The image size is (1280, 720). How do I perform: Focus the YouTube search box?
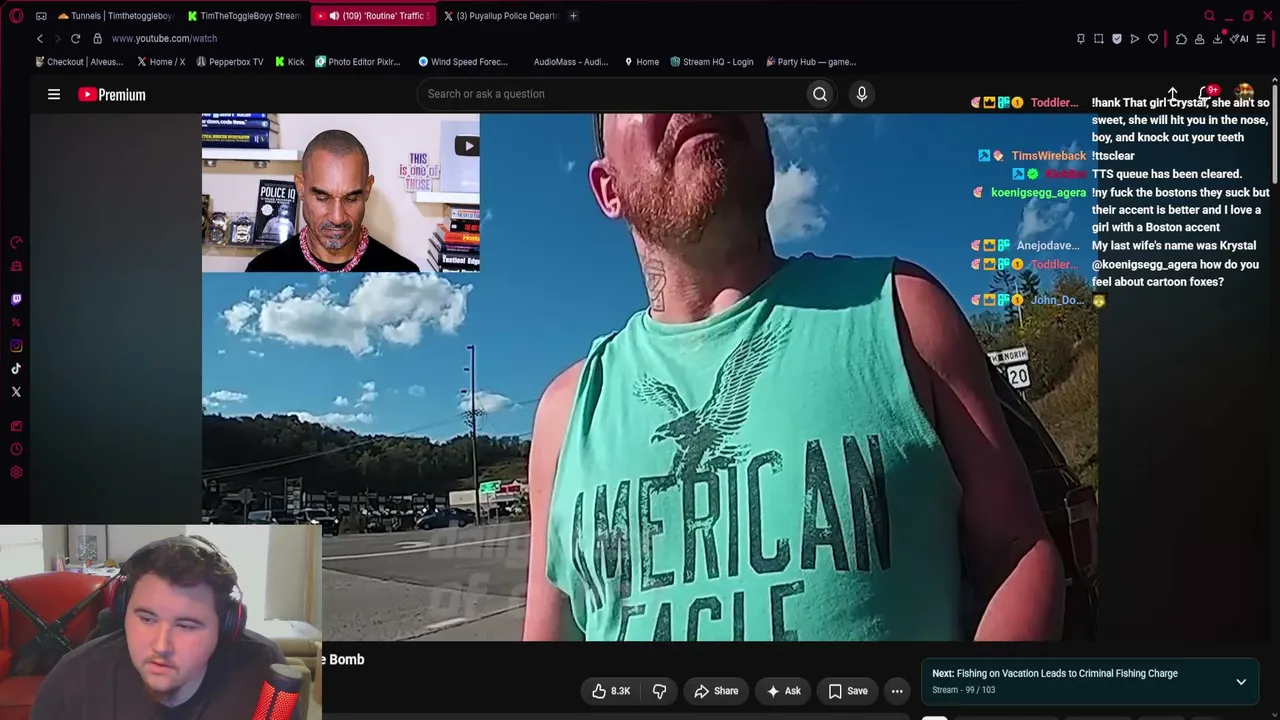(612, 94)
